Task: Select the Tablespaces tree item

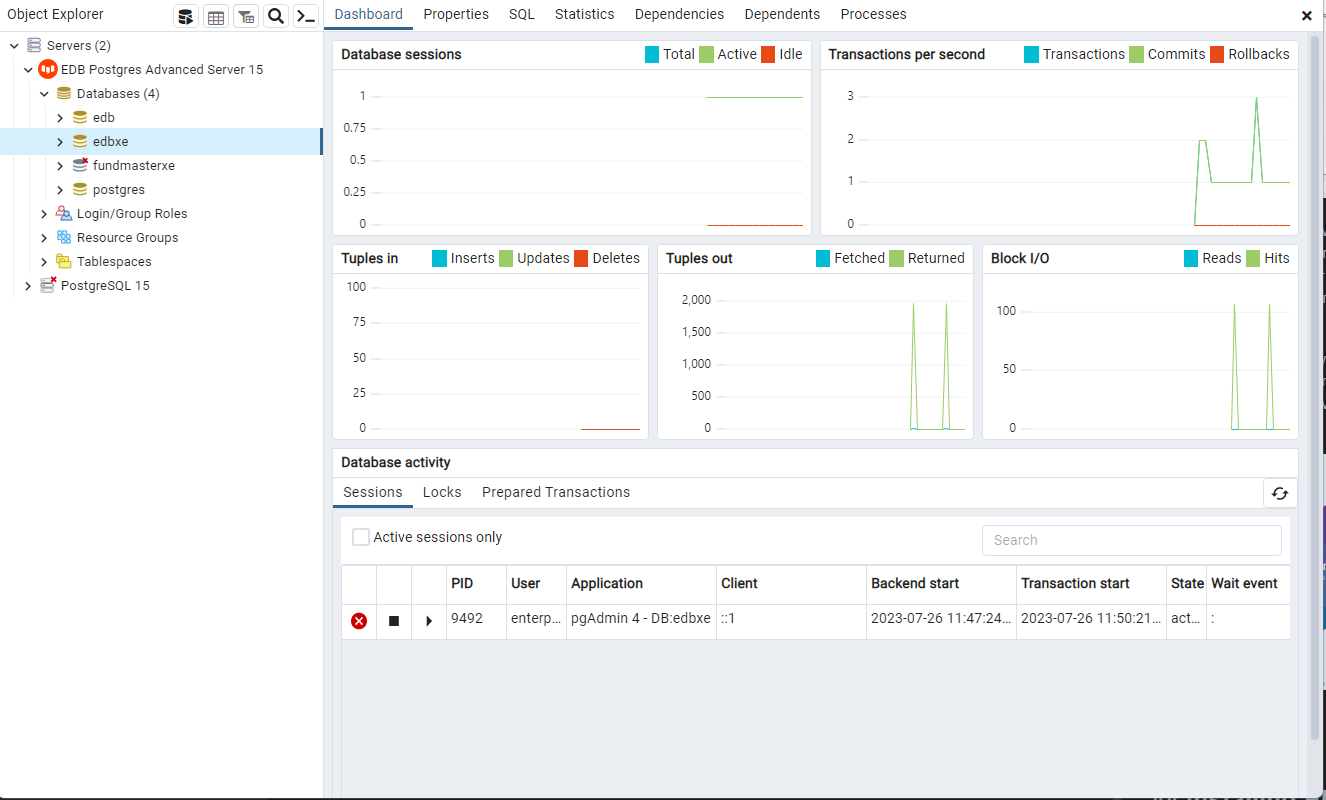Action: click(x=114, y=262)
